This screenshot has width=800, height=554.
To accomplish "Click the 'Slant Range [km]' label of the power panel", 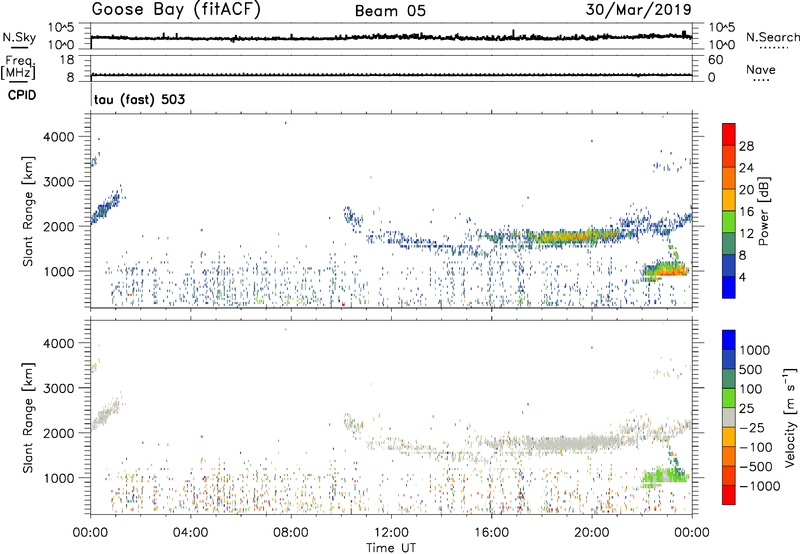I will point(28,211).
